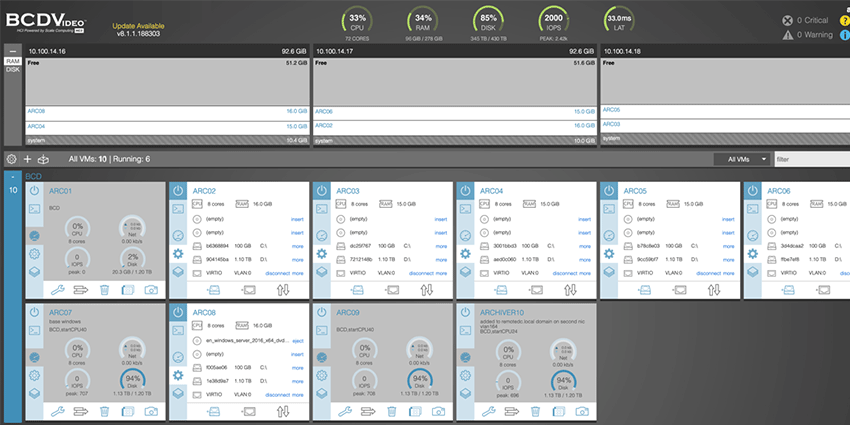Click ARC01 move VM icon
The image size is (850, 425).
(x=81, y=290)
